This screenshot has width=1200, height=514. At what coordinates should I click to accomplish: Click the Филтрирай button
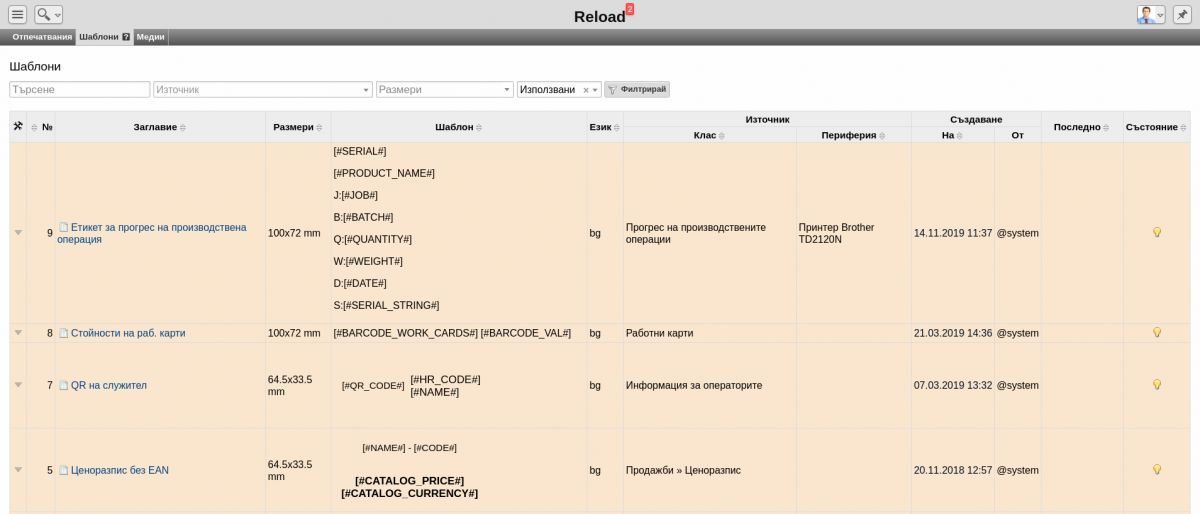pos(637,89)
